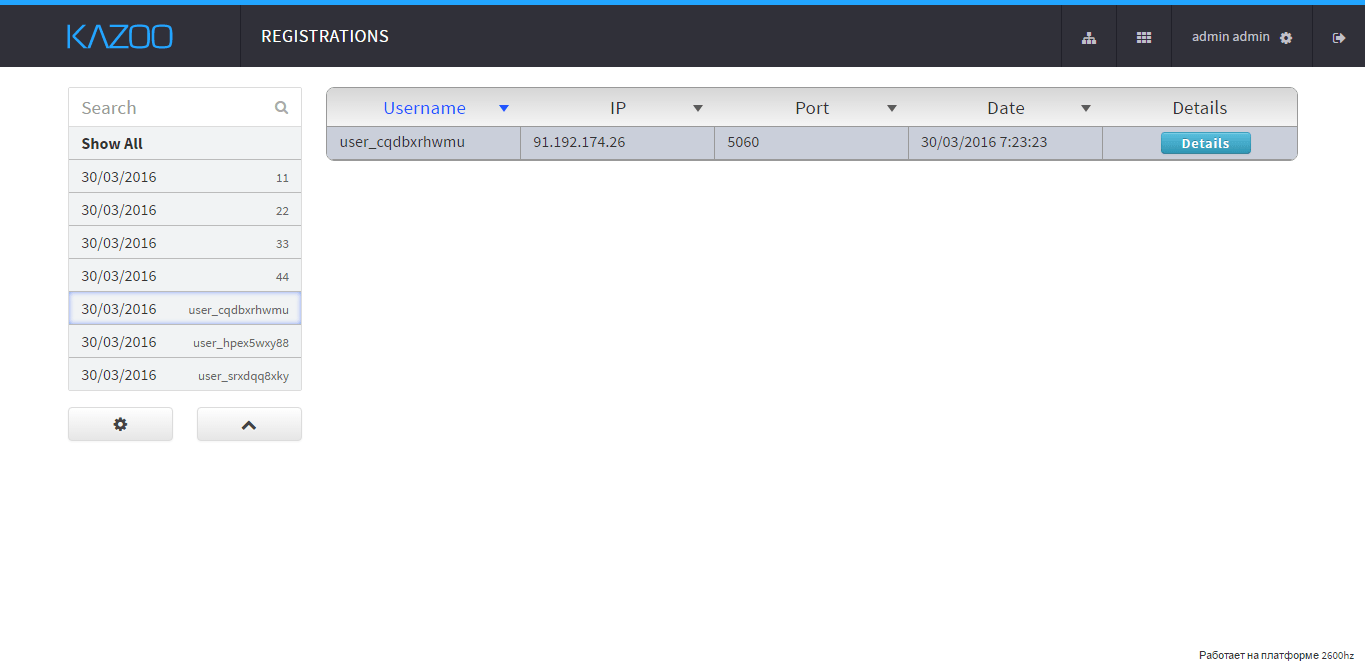The width and height of the screenshot is (1365, 666).
Task: Click the Kazoo logo
Action: click(120, 37)
